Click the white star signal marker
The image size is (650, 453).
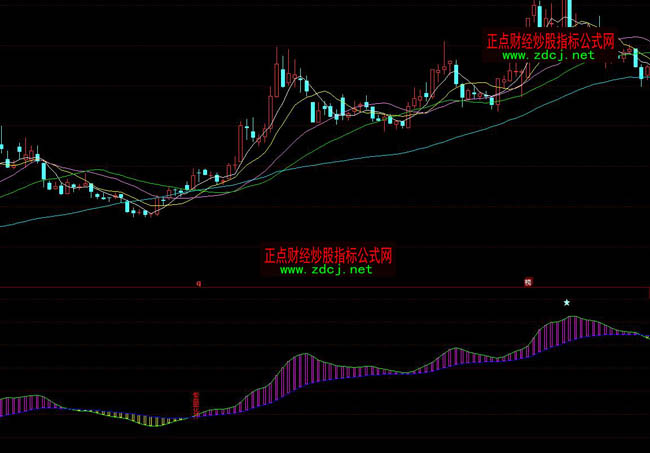(x=567, y=301)
